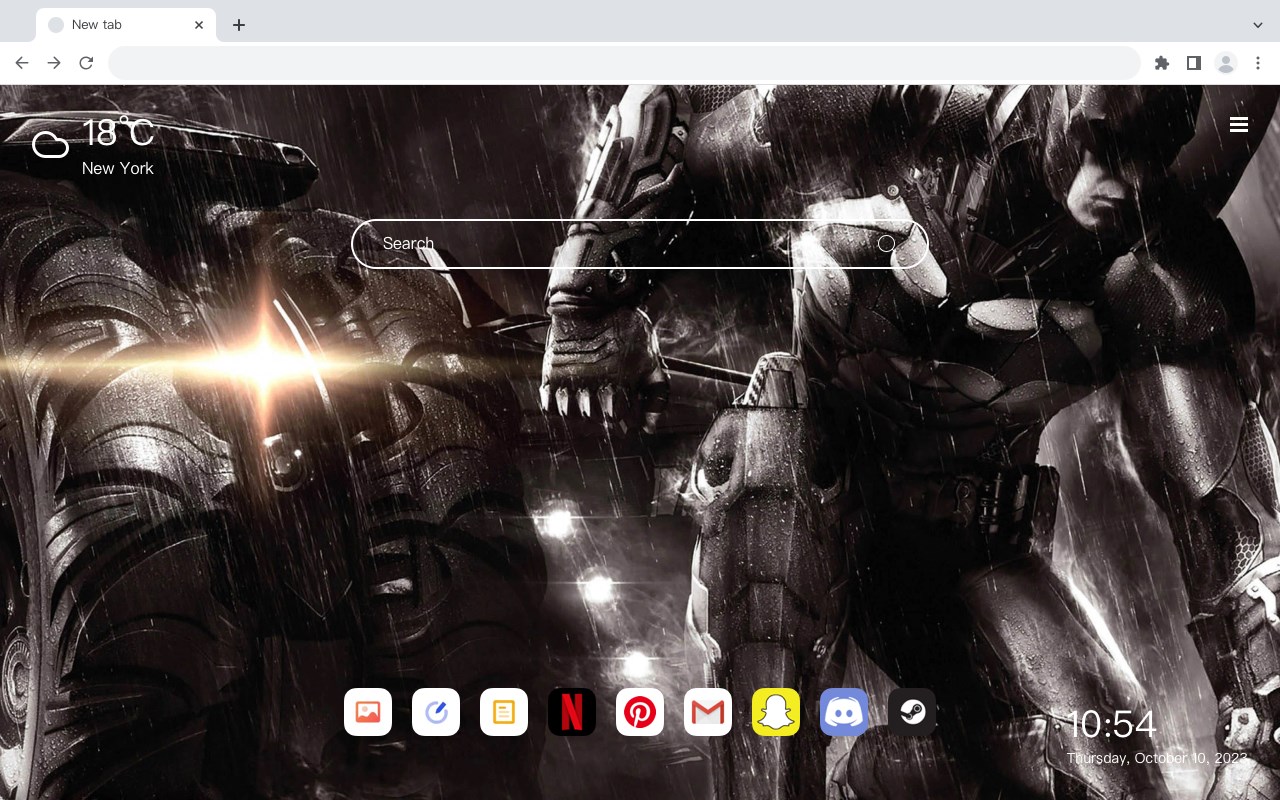Launch the Pinterest shortcut

(x=640, y=712)
